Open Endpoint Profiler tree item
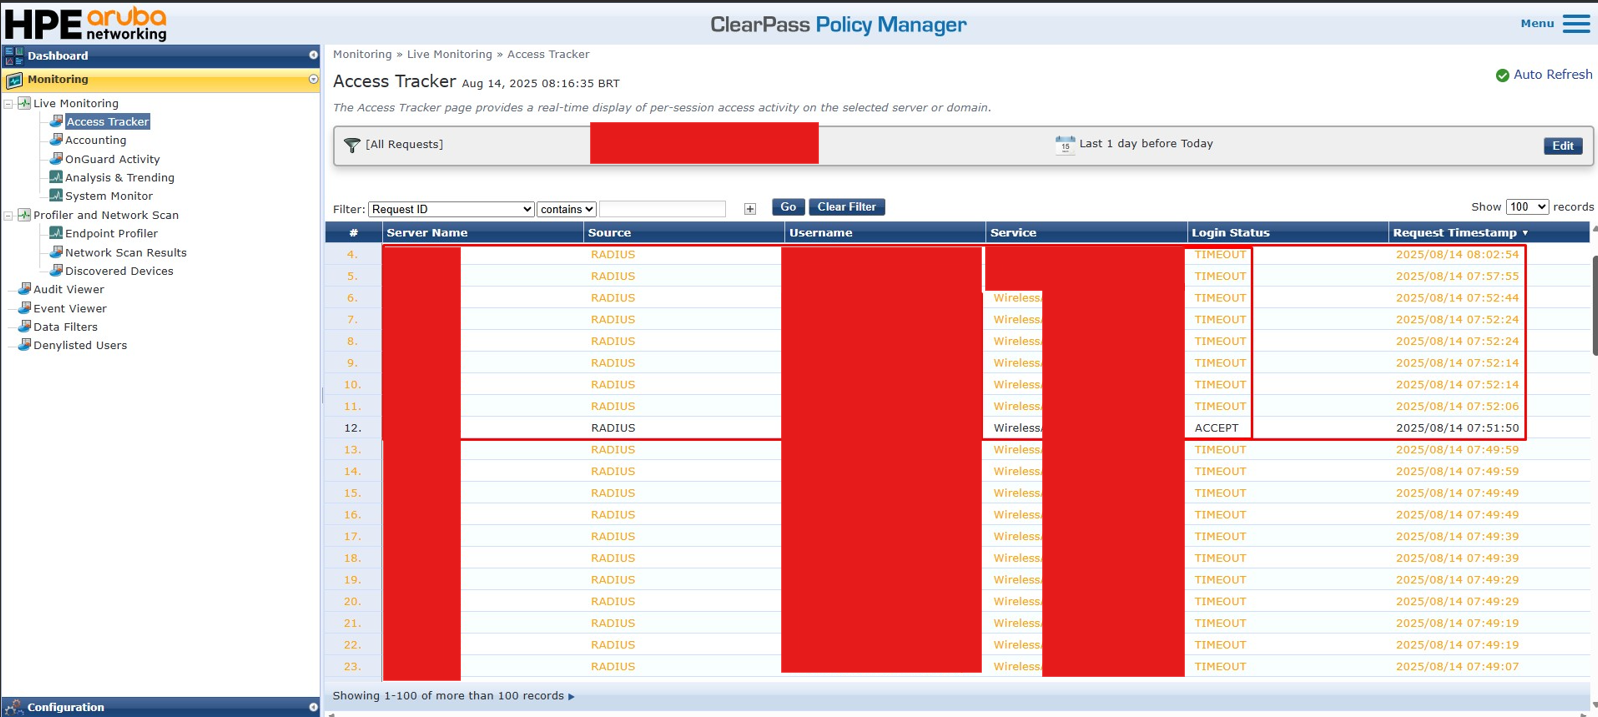This screenshot has width=1598, height=717. [x=111, y=234]
